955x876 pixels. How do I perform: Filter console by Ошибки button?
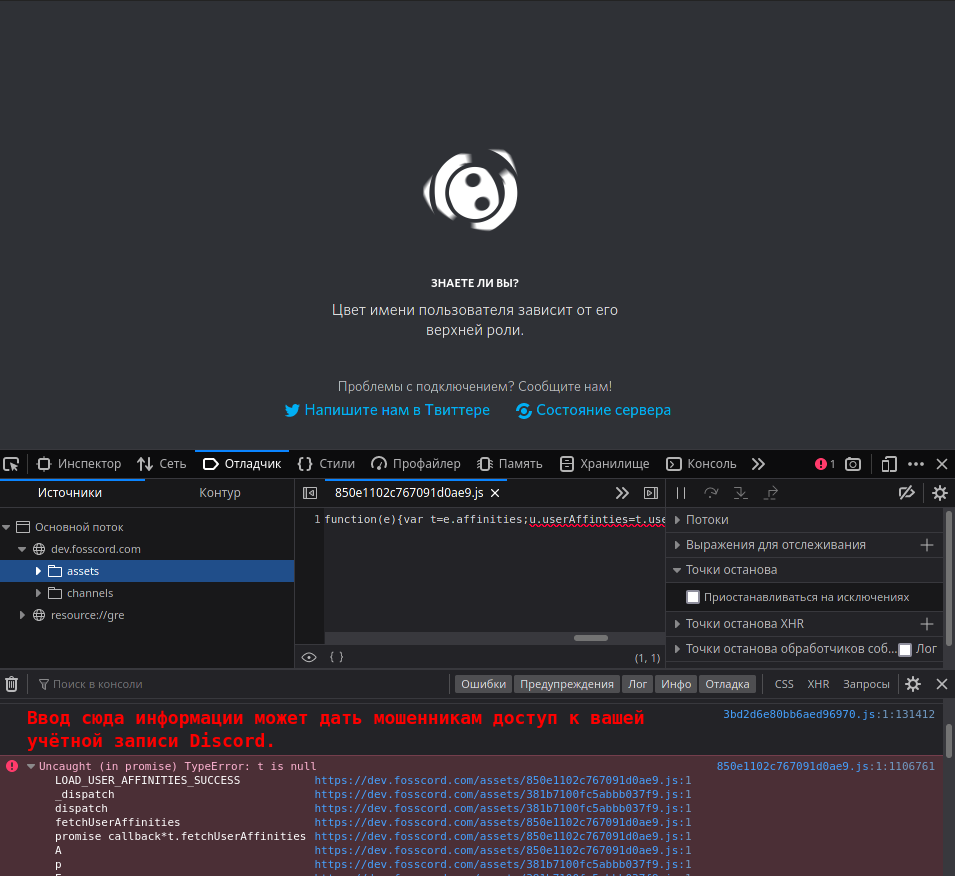(483, 684)
